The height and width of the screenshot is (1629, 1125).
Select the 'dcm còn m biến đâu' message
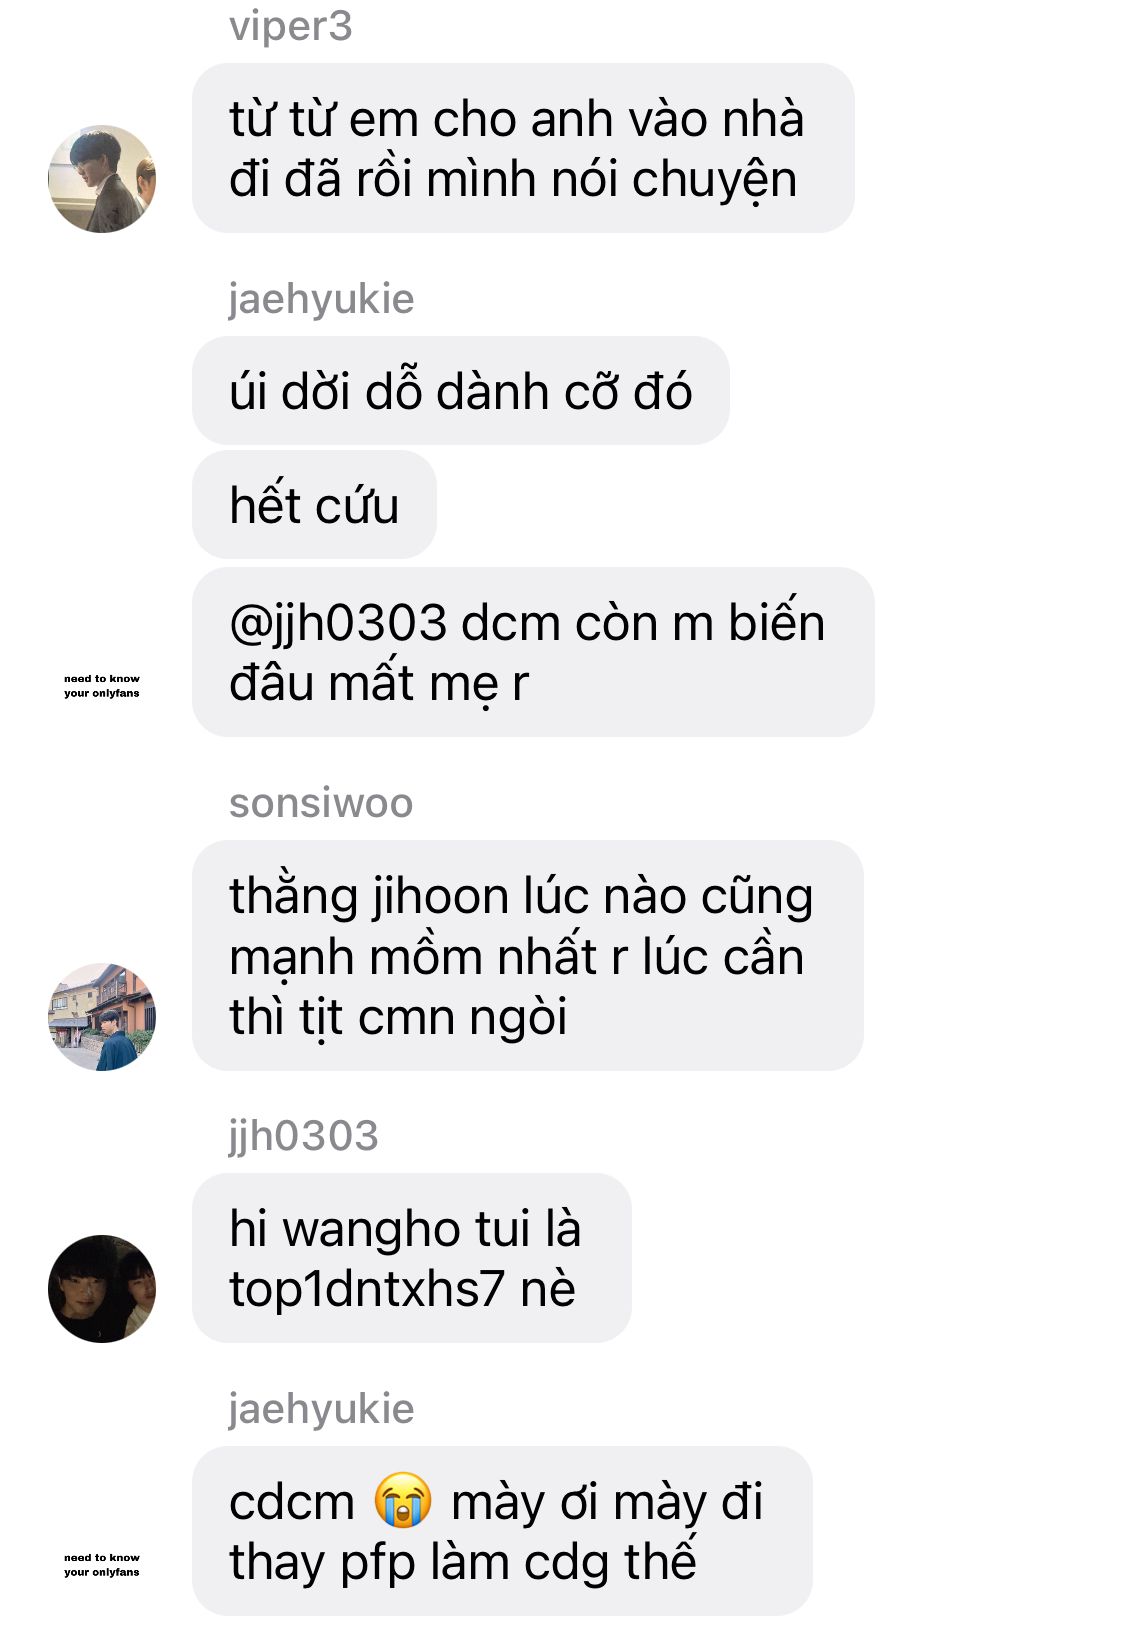pyautogui.click(x=533, y=652)
